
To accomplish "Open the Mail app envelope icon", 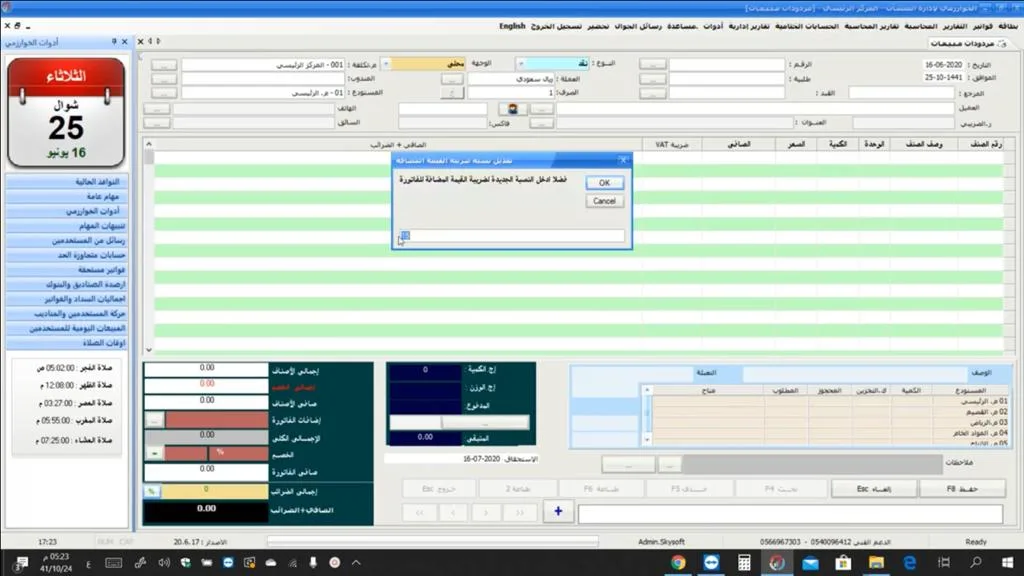I will 810,562.
